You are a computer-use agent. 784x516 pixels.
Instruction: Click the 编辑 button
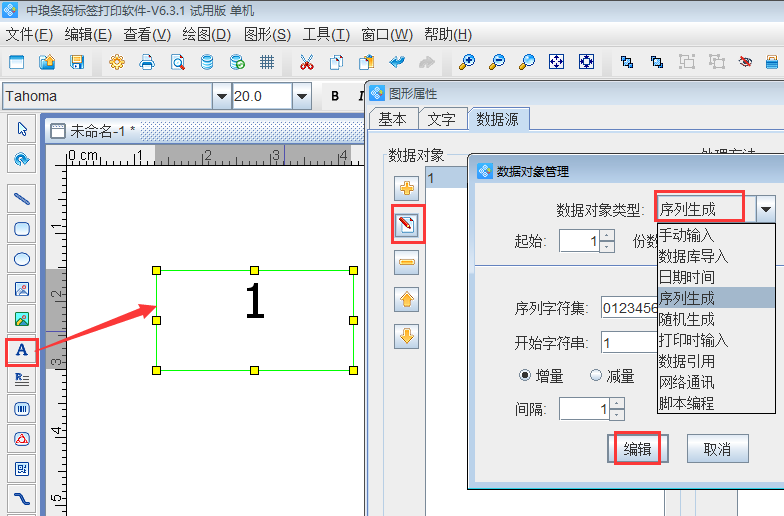click(637, 449)
